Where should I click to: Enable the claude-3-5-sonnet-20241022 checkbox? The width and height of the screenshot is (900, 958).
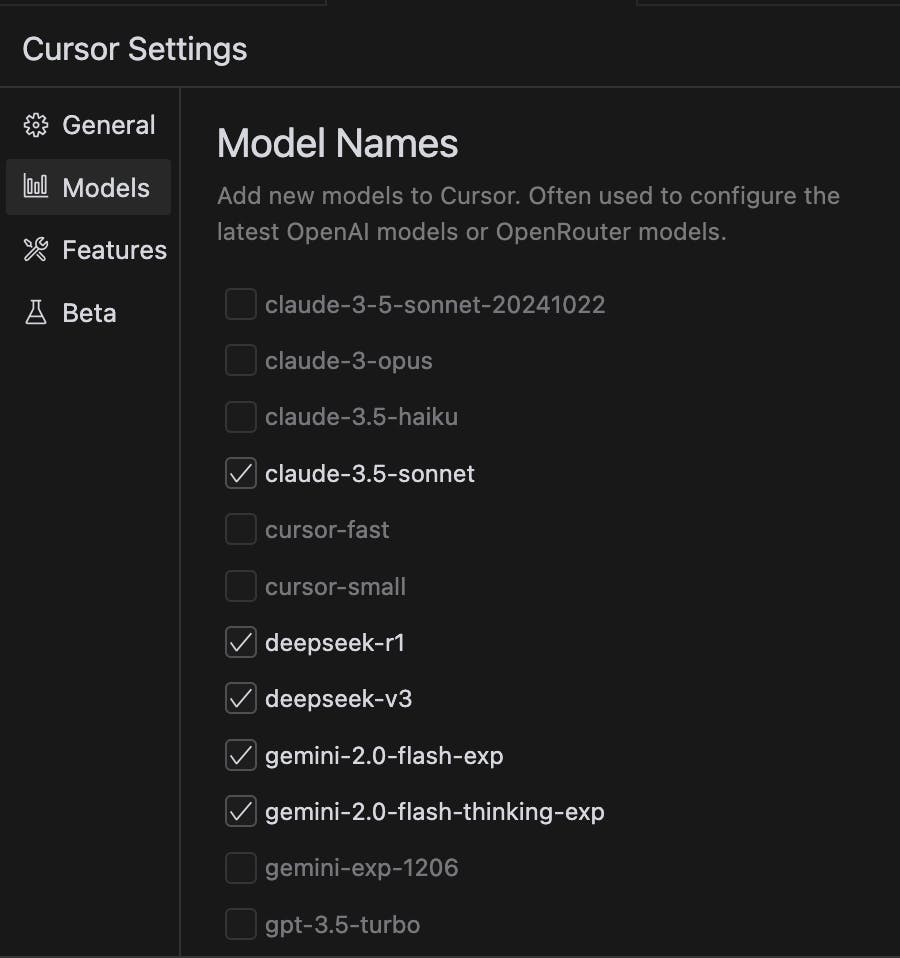tap(240, 304)
